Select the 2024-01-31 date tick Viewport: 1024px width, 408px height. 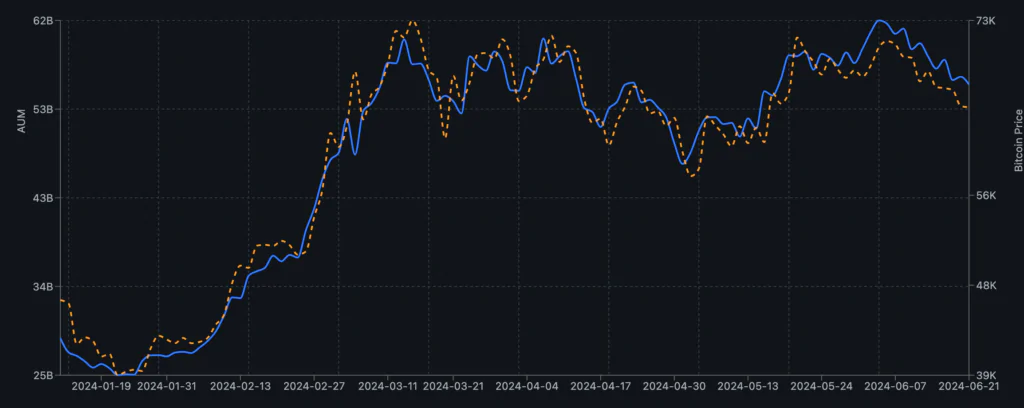click(167, 385)
